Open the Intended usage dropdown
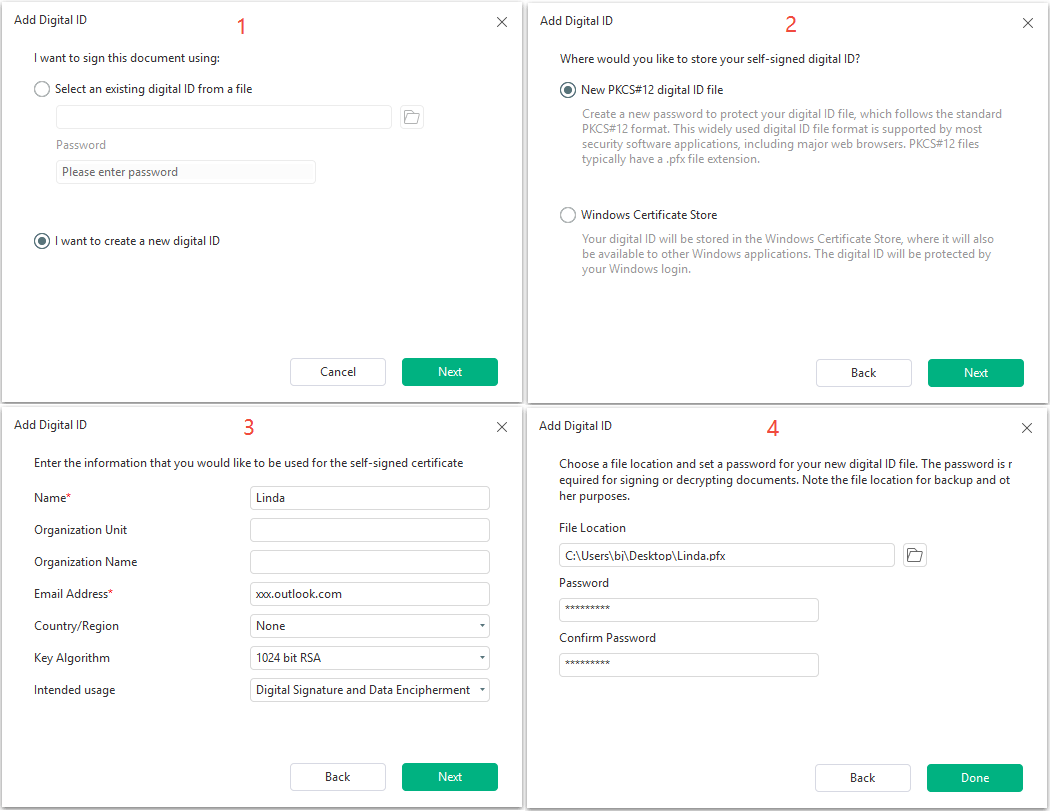This screenshot has width=1052, height=811. [369, 690]
